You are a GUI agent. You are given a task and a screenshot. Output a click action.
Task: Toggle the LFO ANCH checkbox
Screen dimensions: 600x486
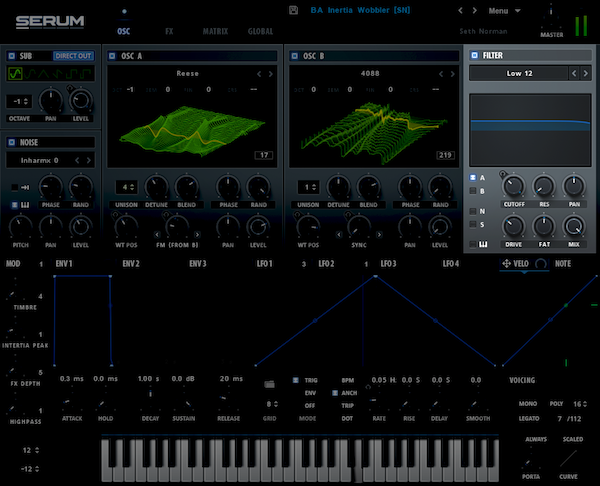pos(335,393)
